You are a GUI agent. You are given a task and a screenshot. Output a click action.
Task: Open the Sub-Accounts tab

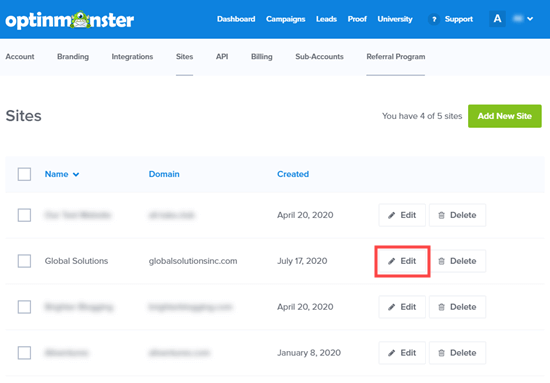point(319,56)
